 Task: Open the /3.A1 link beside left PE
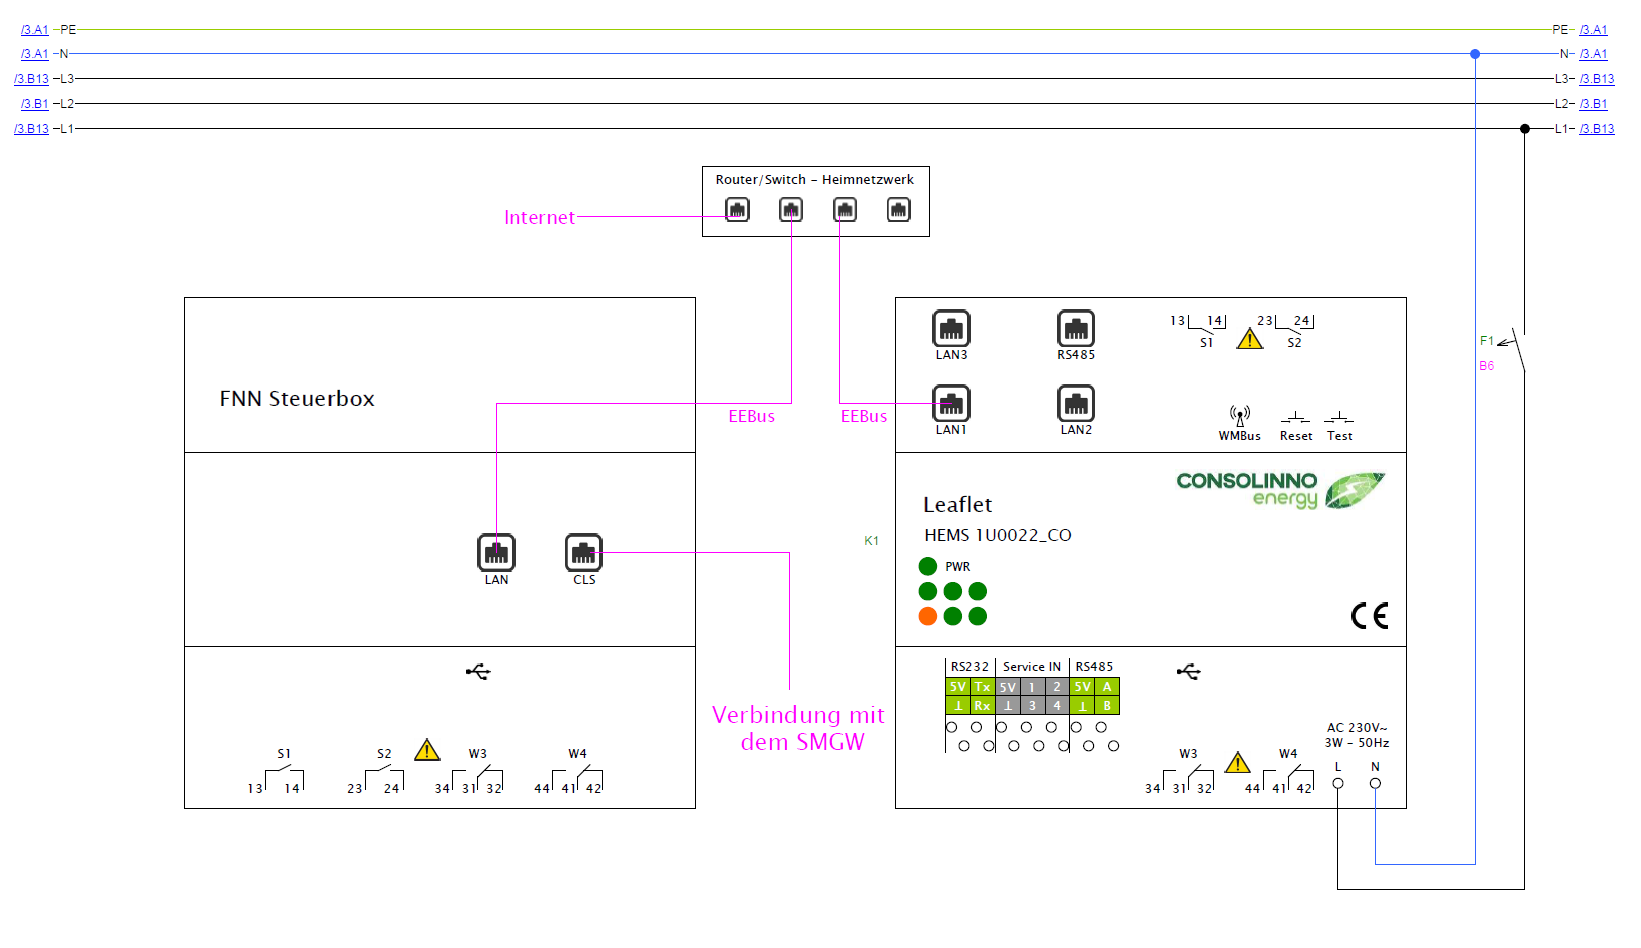[x=35, y=30]
